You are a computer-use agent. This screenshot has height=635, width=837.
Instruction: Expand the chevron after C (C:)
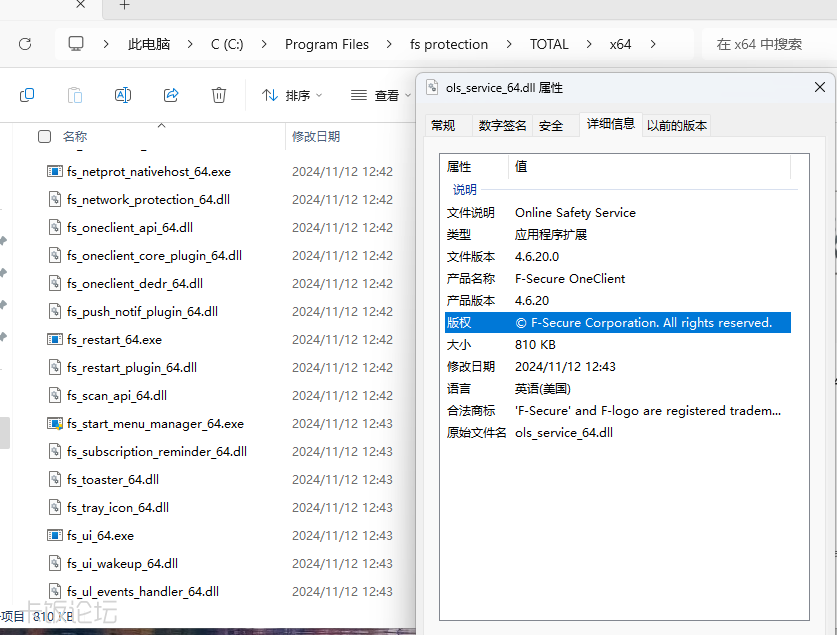264,44
